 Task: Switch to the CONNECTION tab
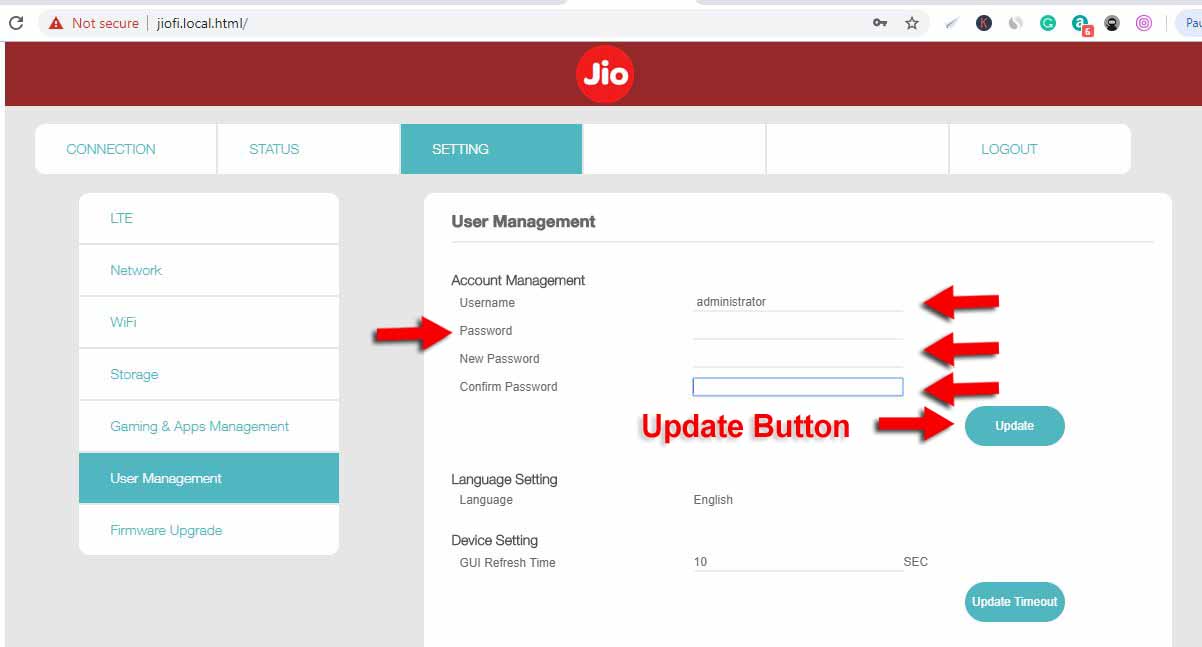[110, 148]
